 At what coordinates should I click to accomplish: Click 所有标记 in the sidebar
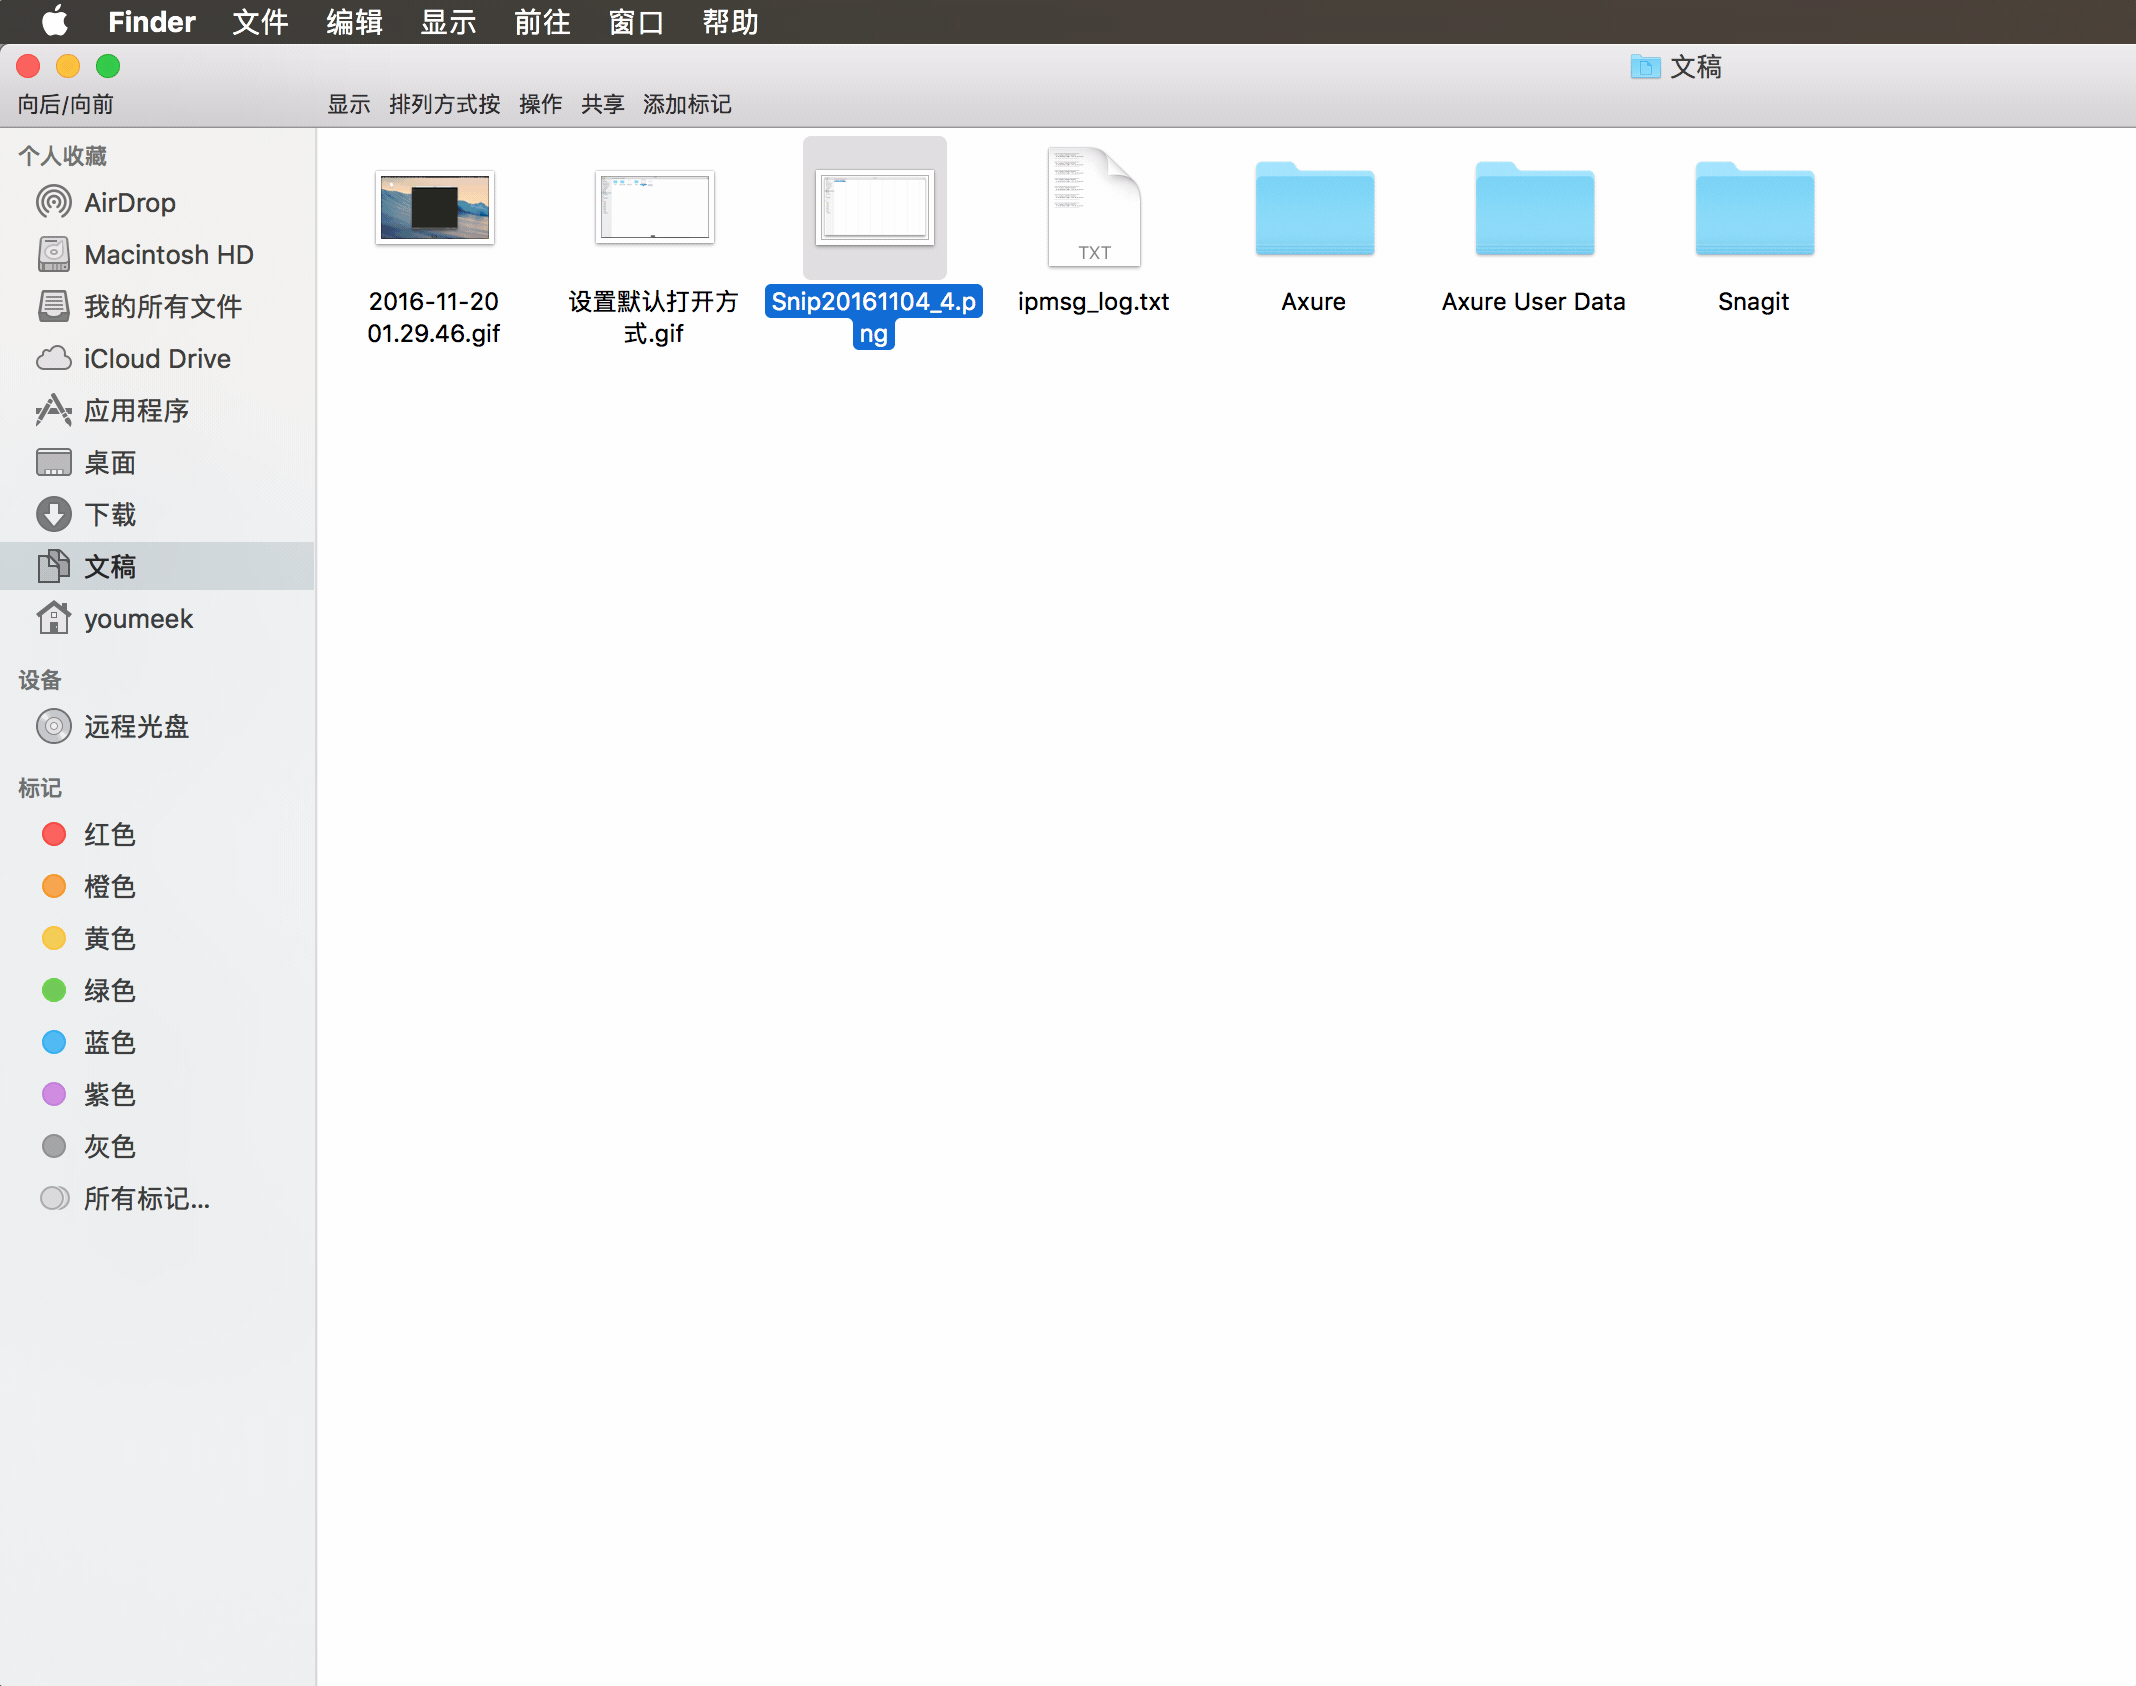click(x=146, y=1199)
